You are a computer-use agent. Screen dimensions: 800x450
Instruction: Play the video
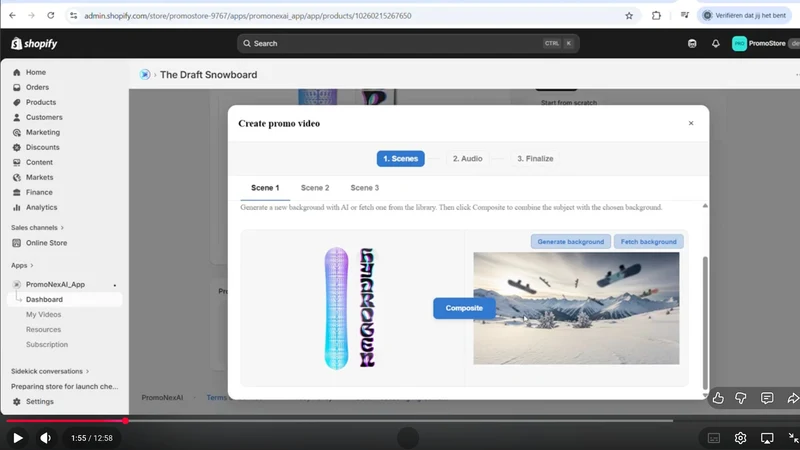click(x=17, y=438)
